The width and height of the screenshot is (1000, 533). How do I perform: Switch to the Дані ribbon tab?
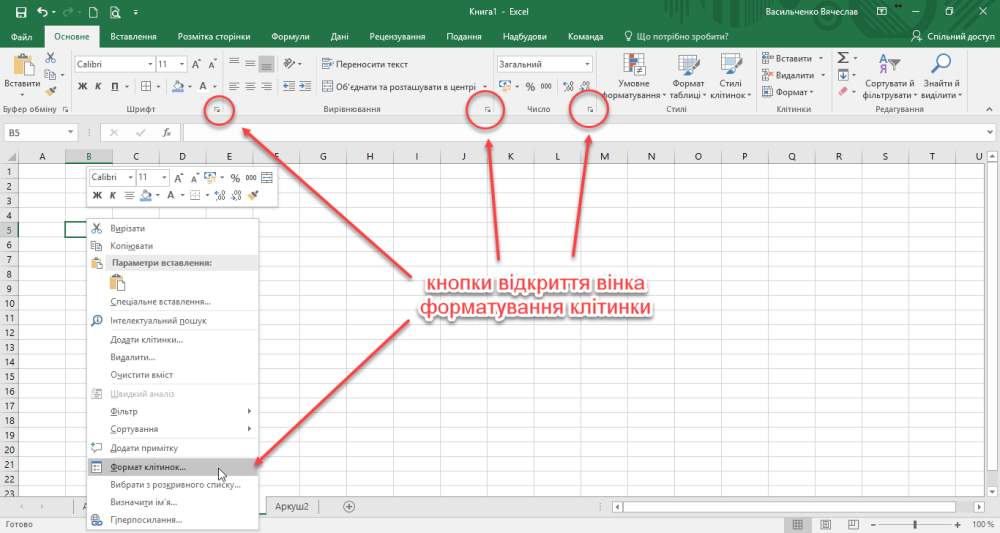(x=339, y=36)
